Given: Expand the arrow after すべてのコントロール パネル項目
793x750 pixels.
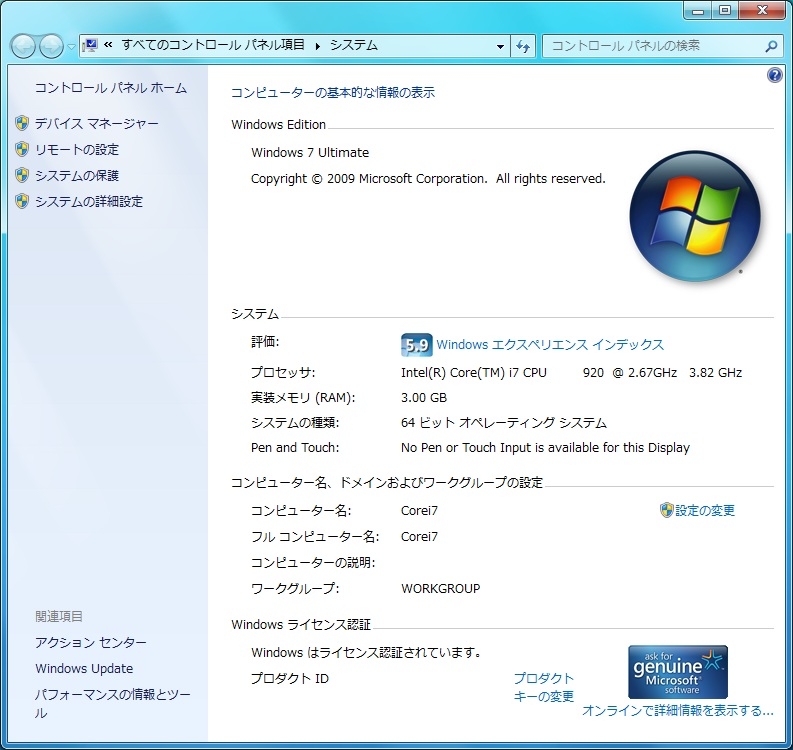Looking at the screenshot, I should (x=318, y=46).
